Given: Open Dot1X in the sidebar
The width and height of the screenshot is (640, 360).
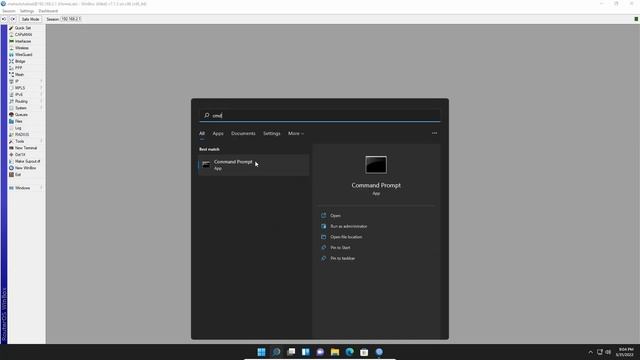Looking at the screenshot, I should (x=20, y=155).
